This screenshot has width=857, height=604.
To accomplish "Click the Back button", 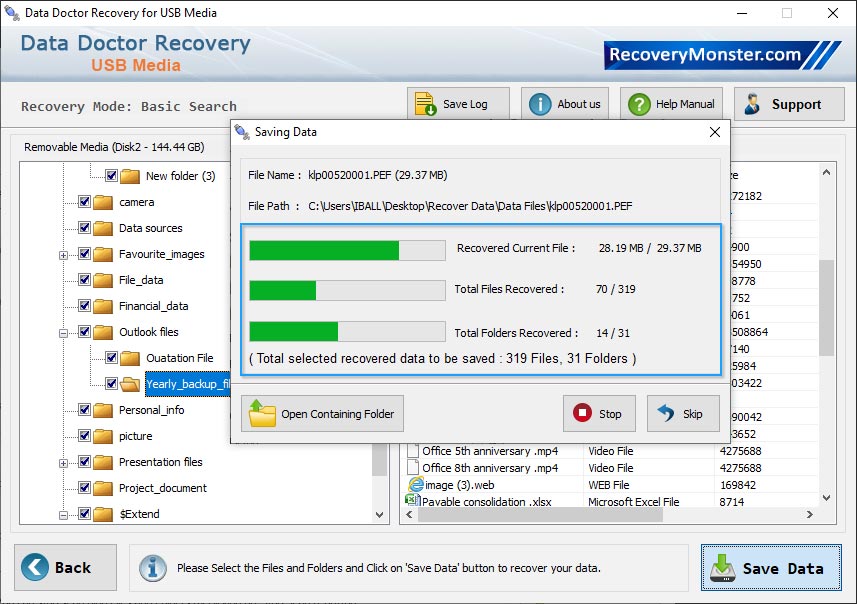I will 64,567.
